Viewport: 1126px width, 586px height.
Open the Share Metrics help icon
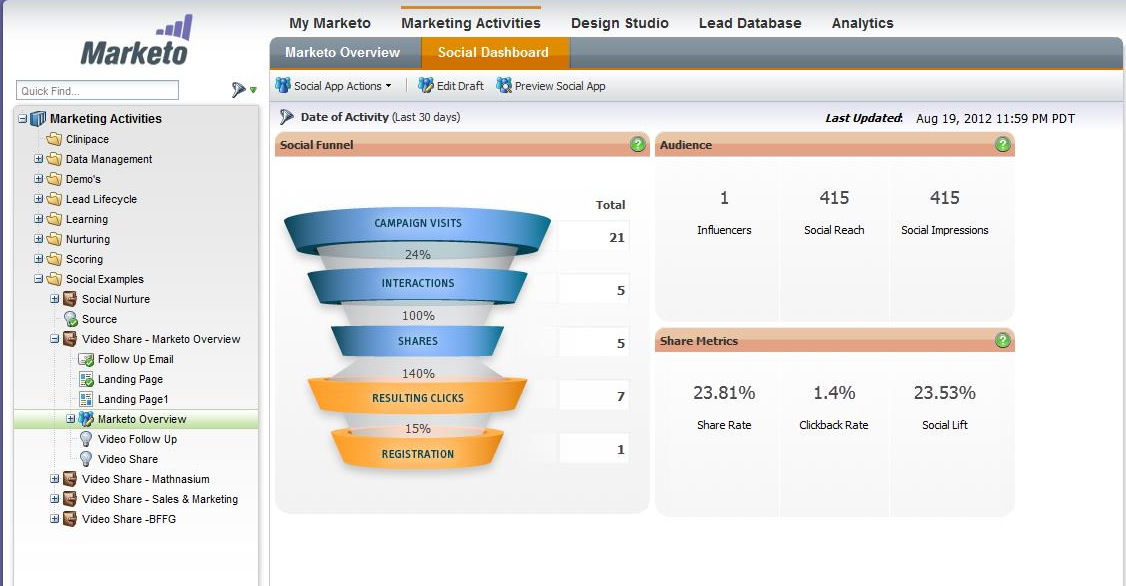point(1002,340)
